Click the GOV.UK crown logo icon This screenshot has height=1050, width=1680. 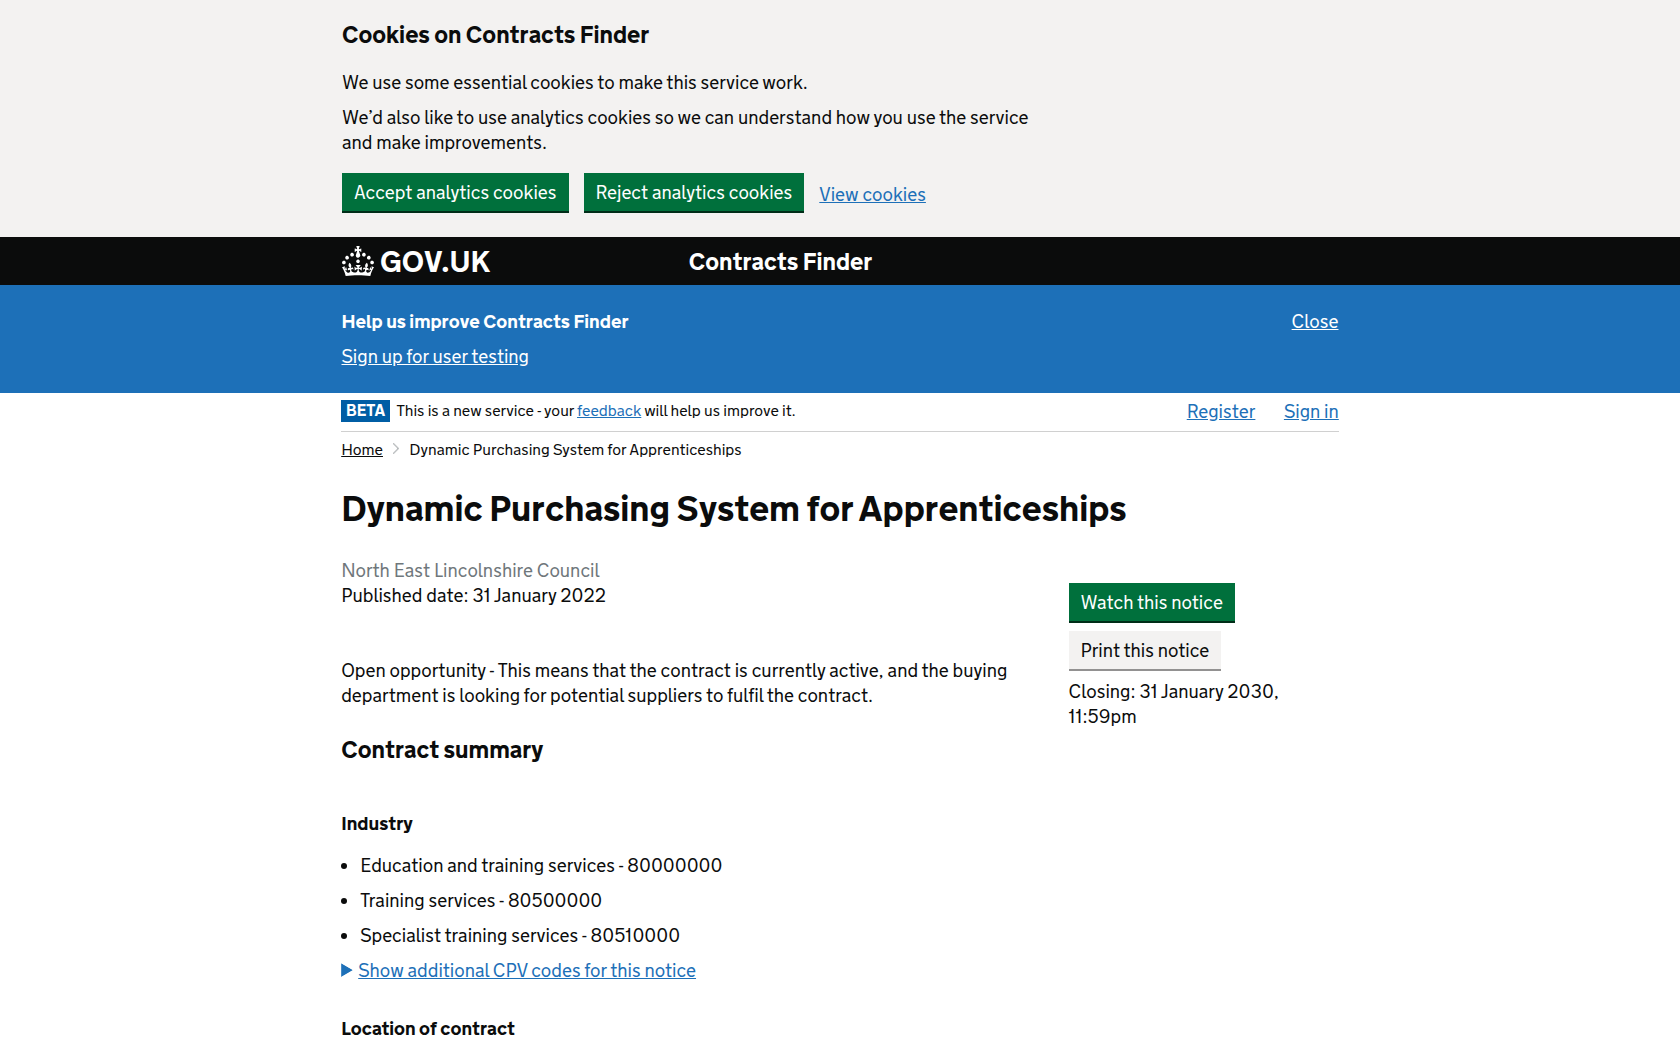coord(357,262)
